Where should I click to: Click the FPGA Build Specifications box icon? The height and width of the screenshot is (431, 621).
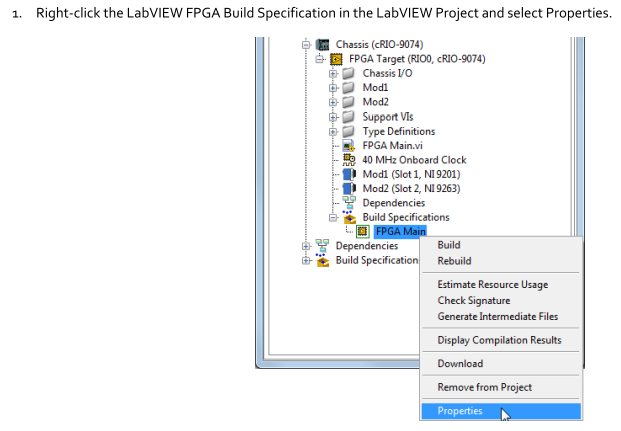point(349,217)
